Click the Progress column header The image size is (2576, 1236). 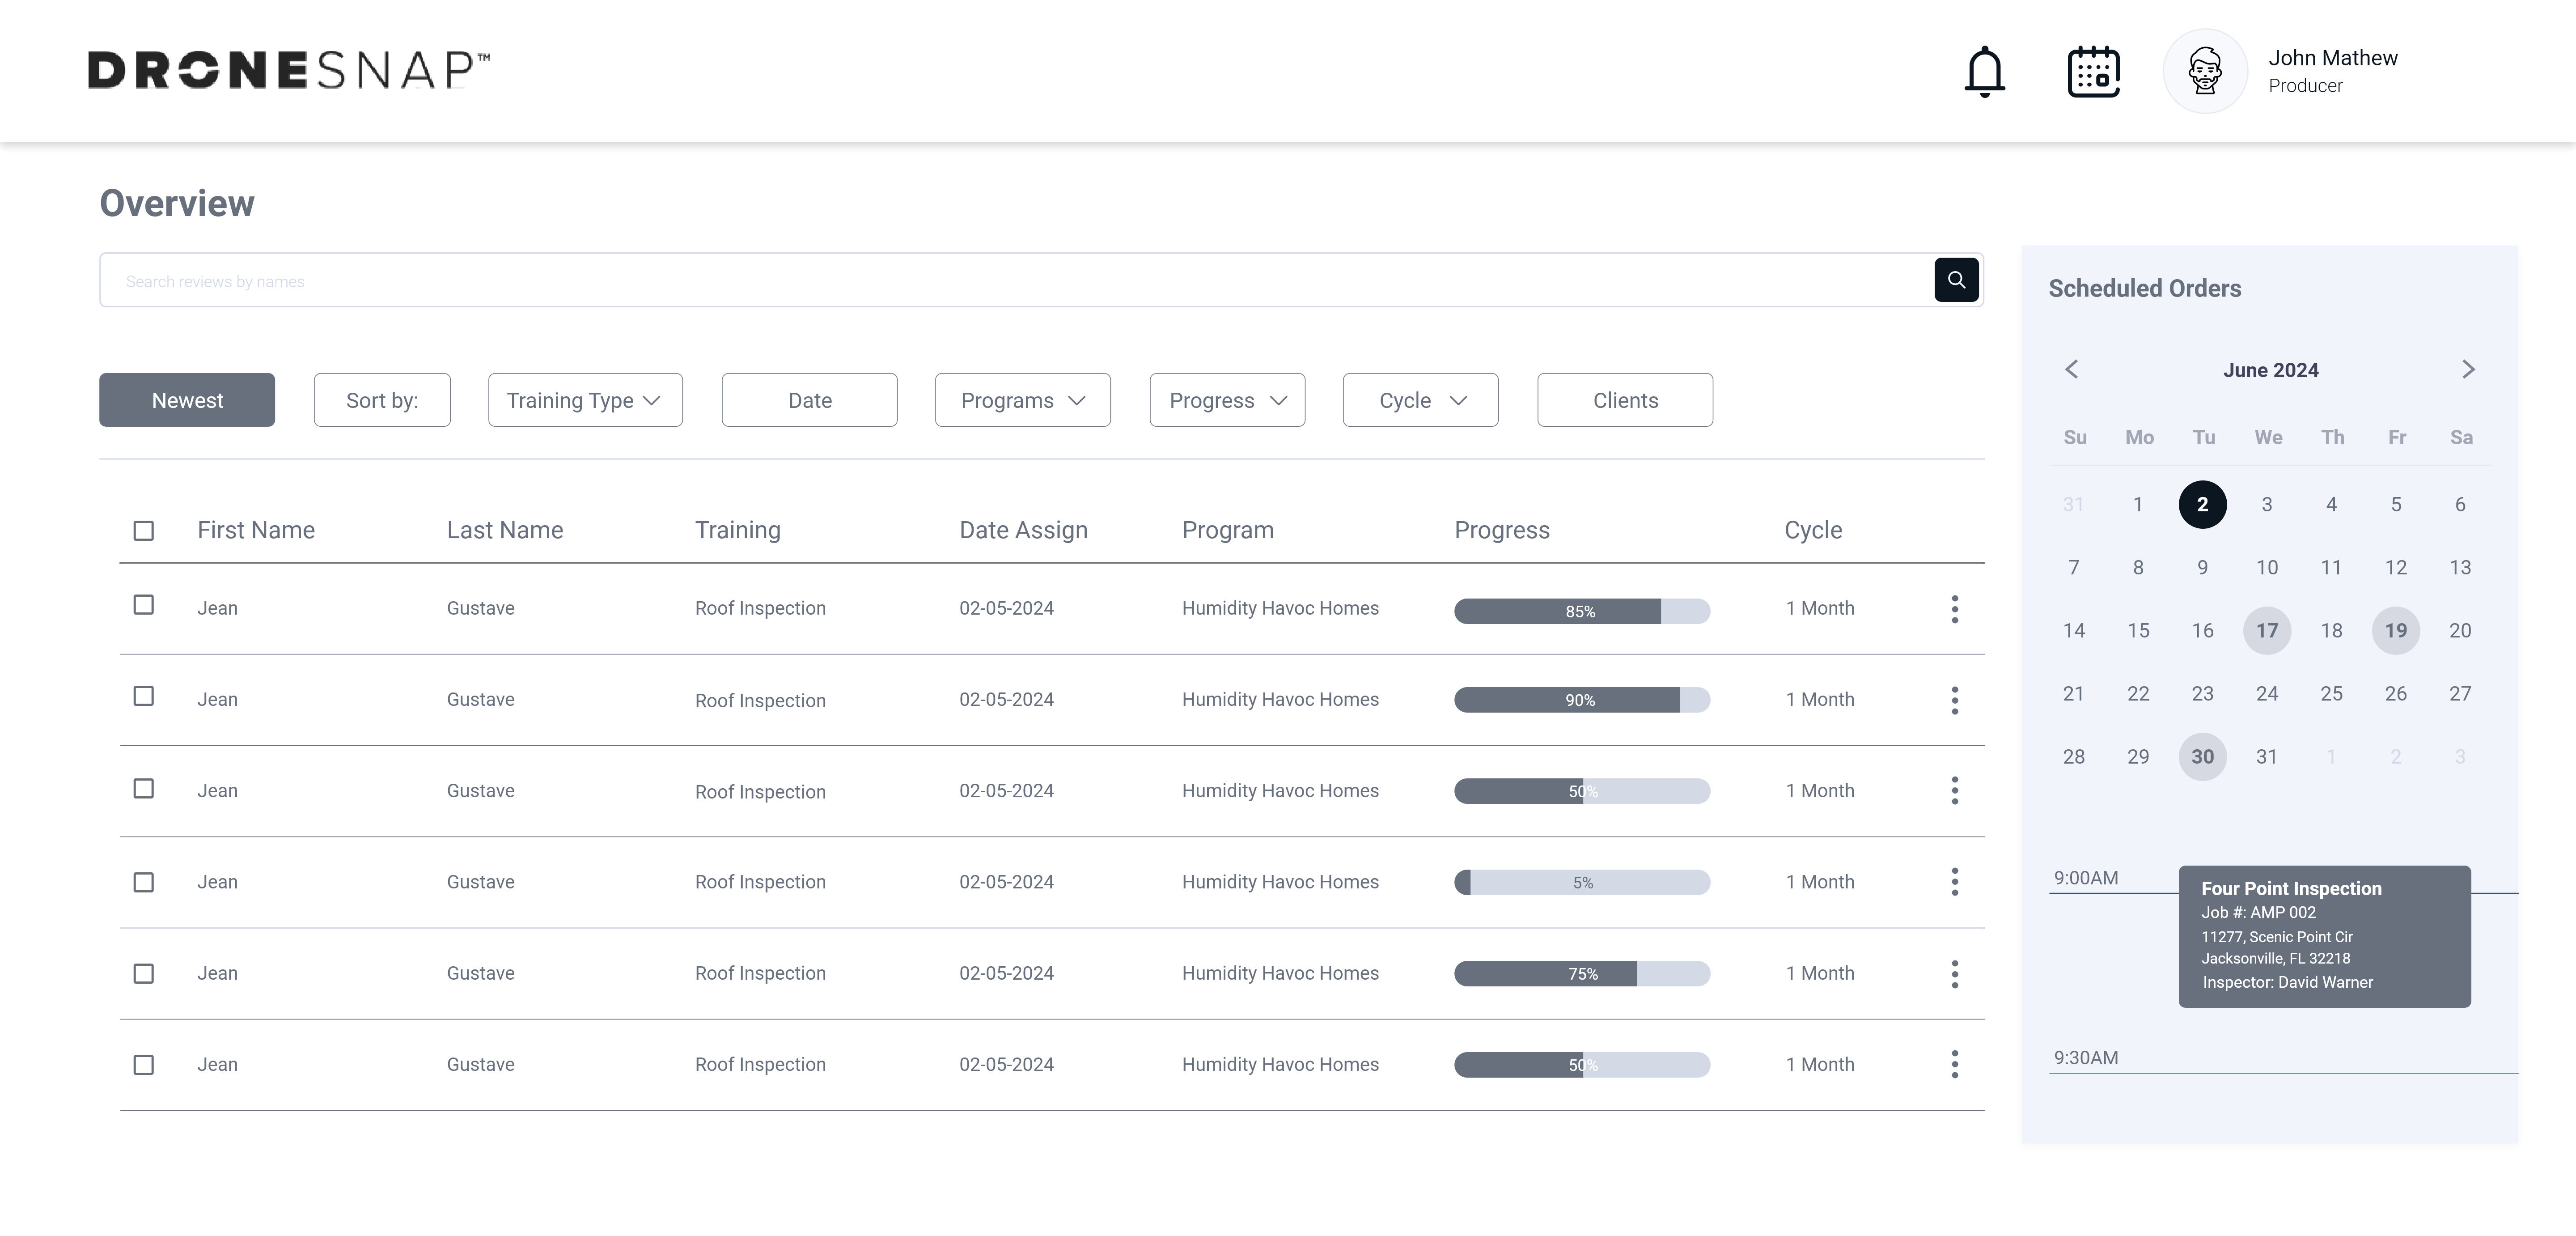click(1502, 530)
